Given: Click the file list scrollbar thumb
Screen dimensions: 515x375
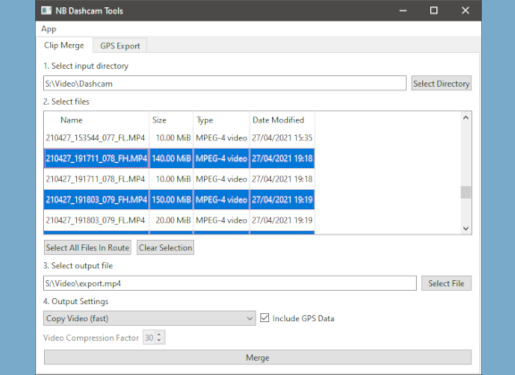Looking at the screenshot, I should click(466, 192).
